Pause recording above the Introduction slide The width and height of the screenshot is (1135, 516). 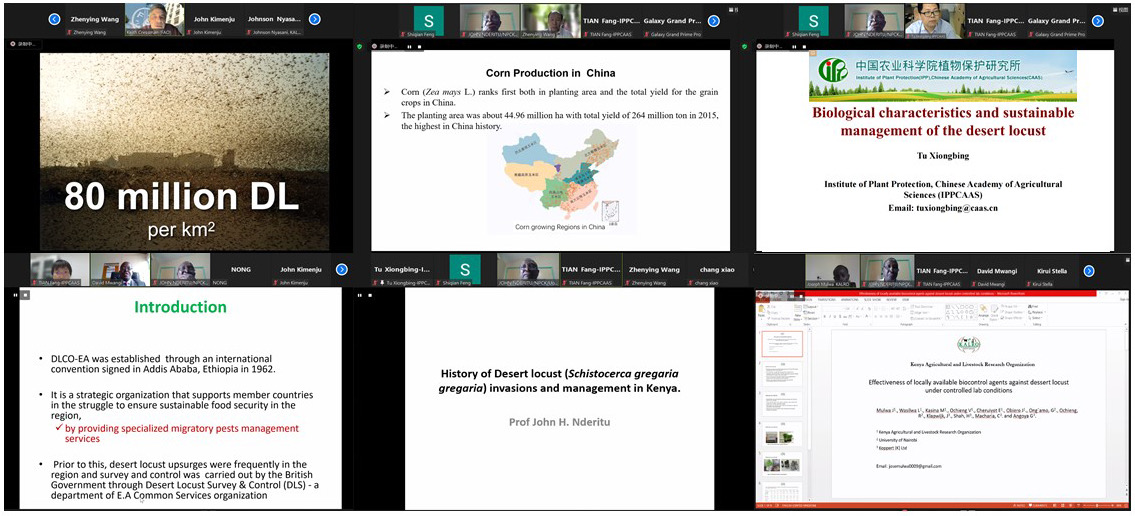point(14,295)
